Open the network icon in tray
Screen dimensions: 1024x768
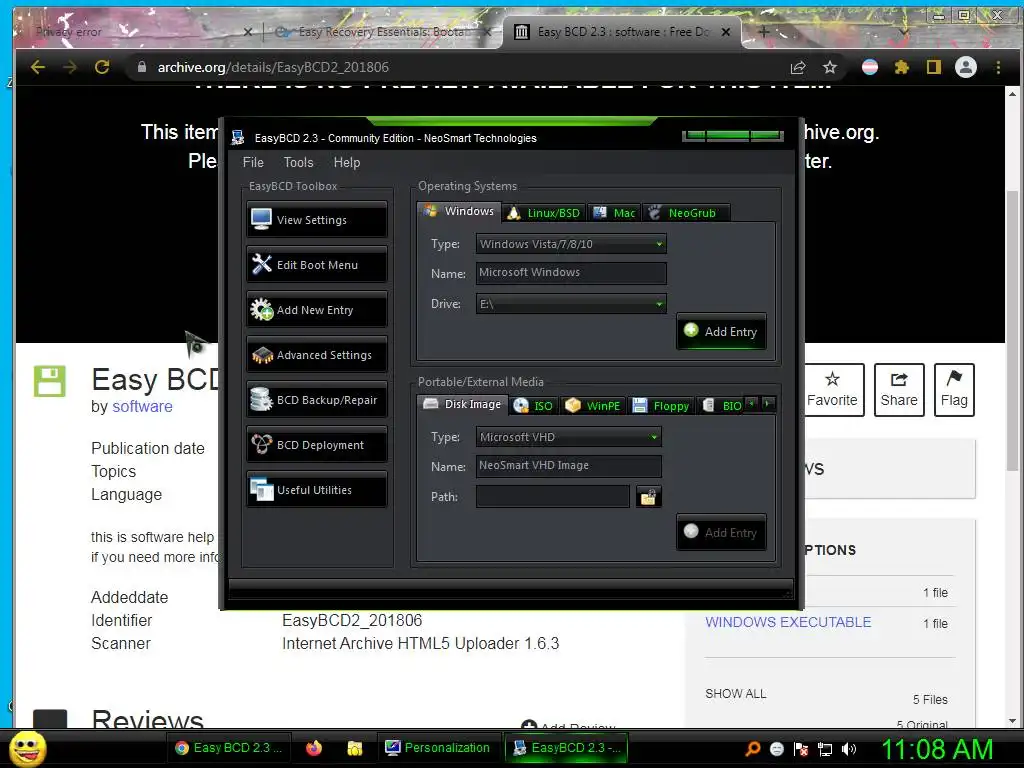(825, 749)
